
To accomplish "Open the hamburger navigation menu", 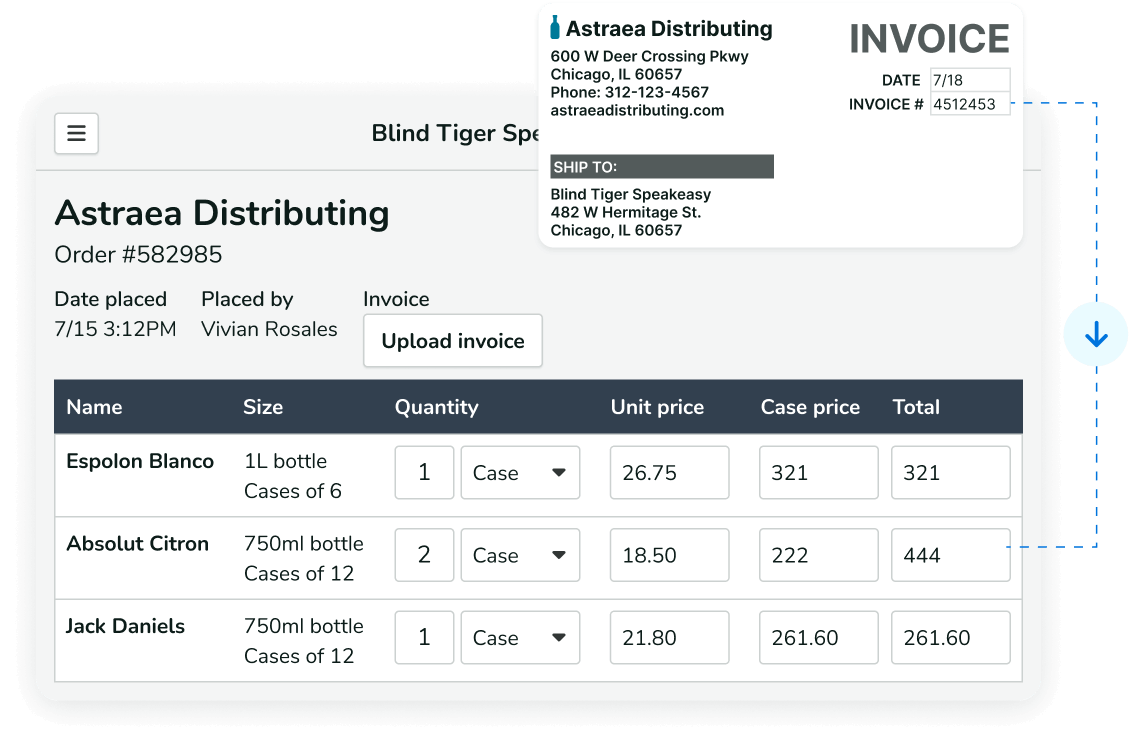I will pos(76,133).
